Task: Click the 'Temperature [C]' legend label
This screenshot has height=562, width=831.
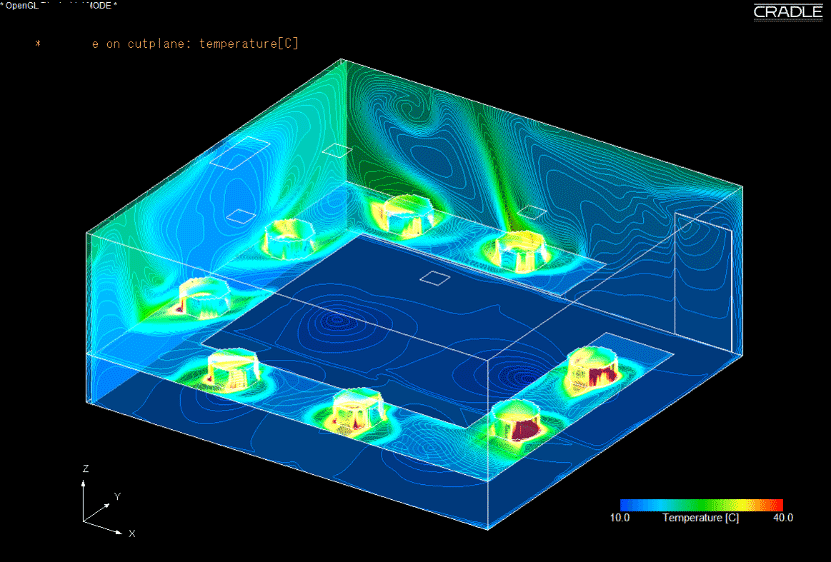Action: [x=701, y=518]
